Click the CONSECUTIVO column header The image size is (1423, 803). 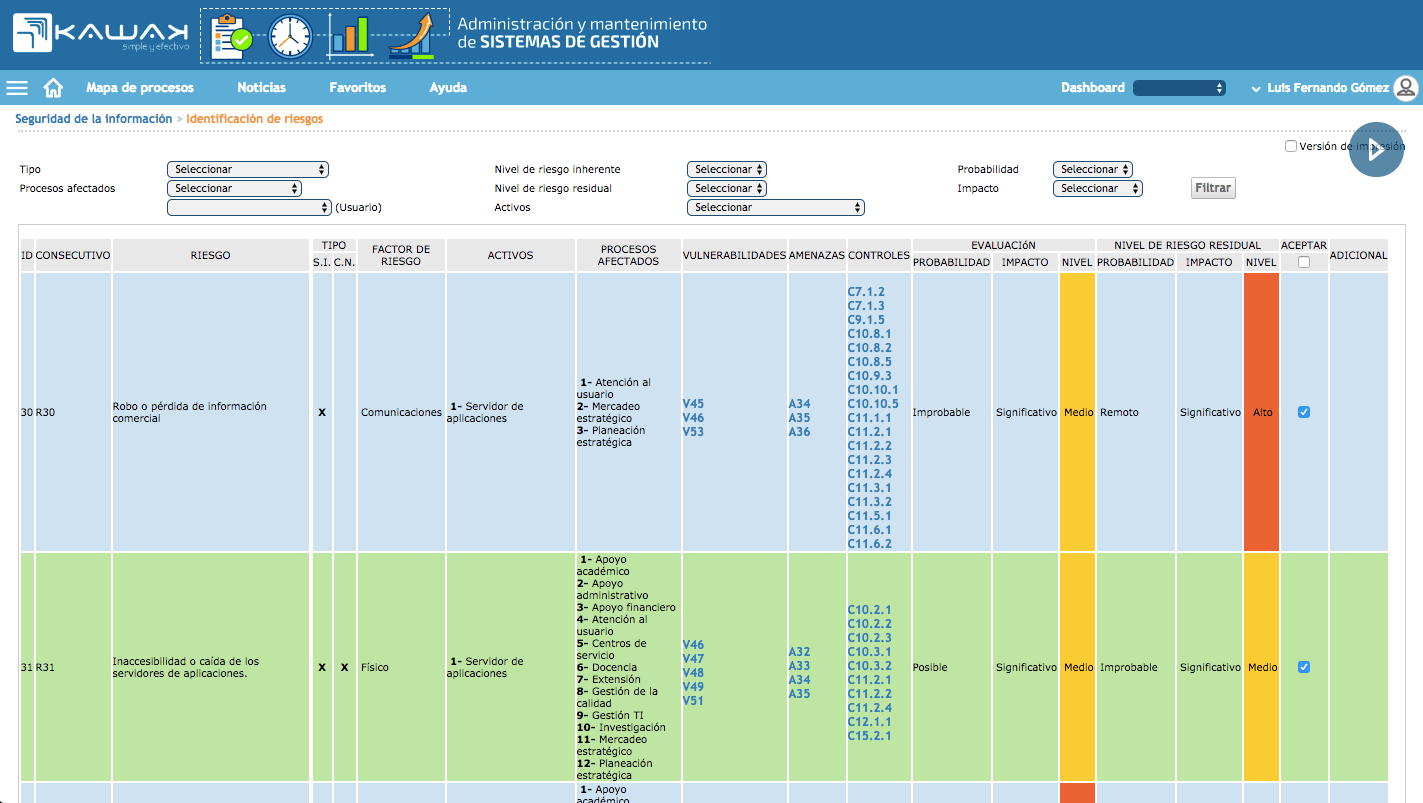(73, 255)
